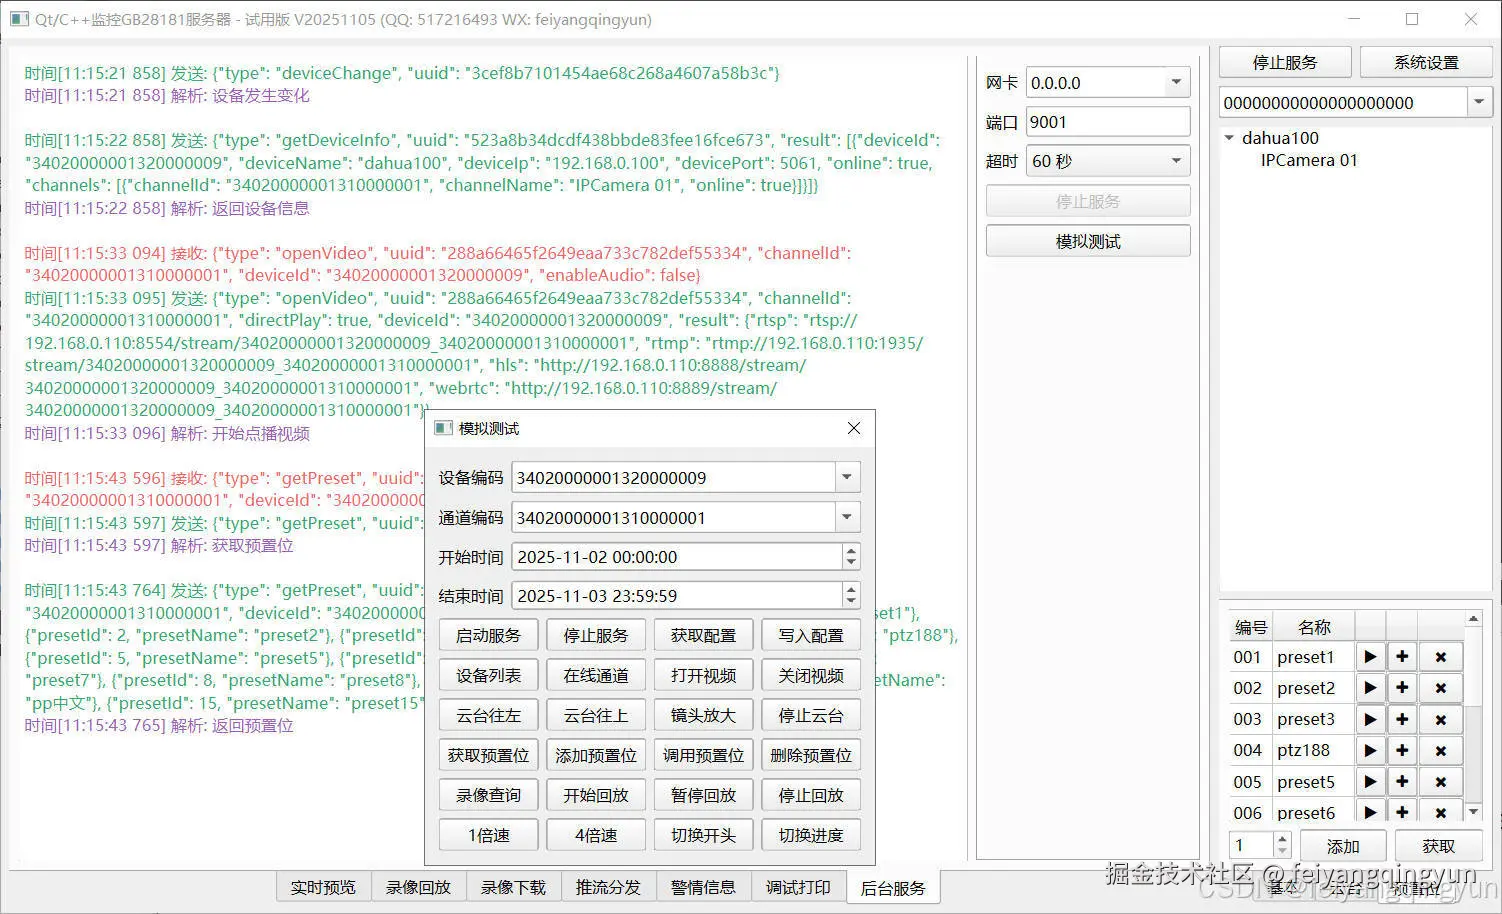Delete ptz188 preset with x icon
The width and height of the screenshot is (1502, 914).
coord(1441,750)
